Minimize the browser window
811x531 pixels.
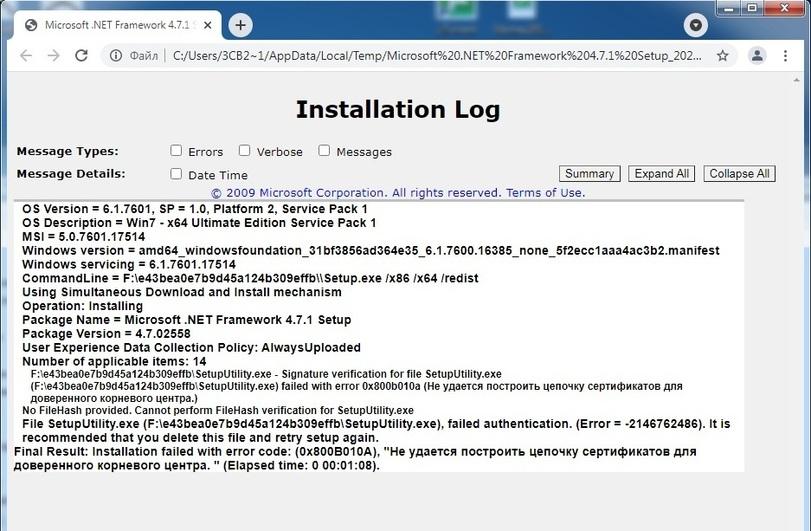point(729,8)
